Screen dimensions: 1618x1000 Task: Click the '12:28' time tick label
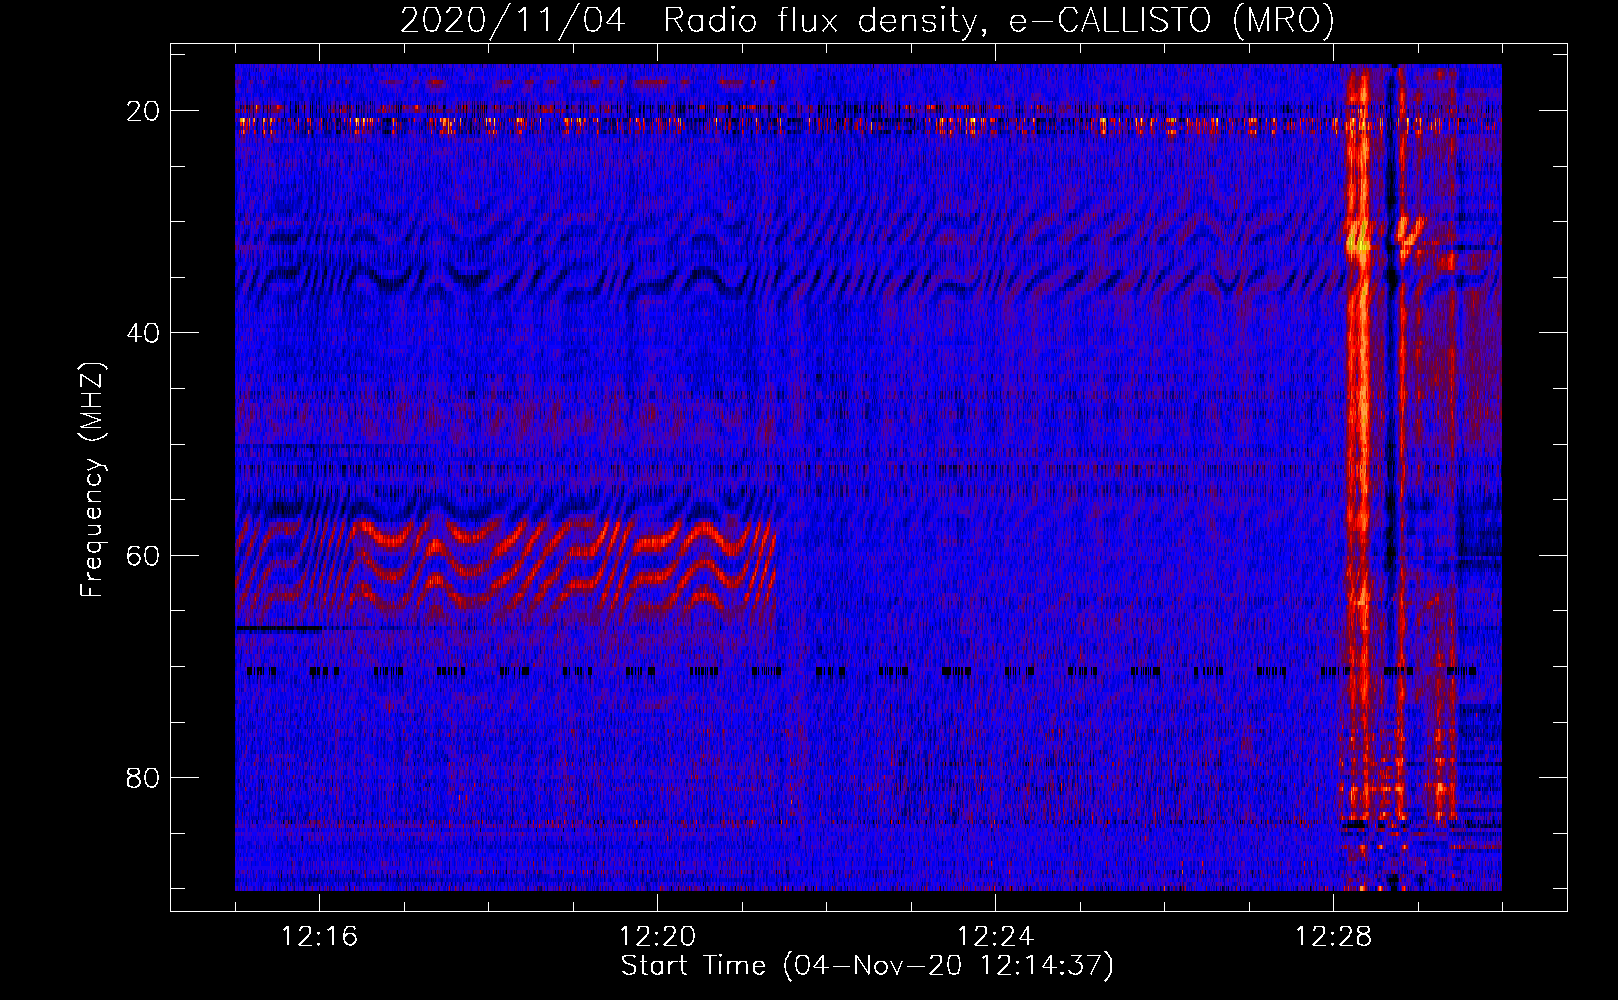click(x=1333, y=936)
